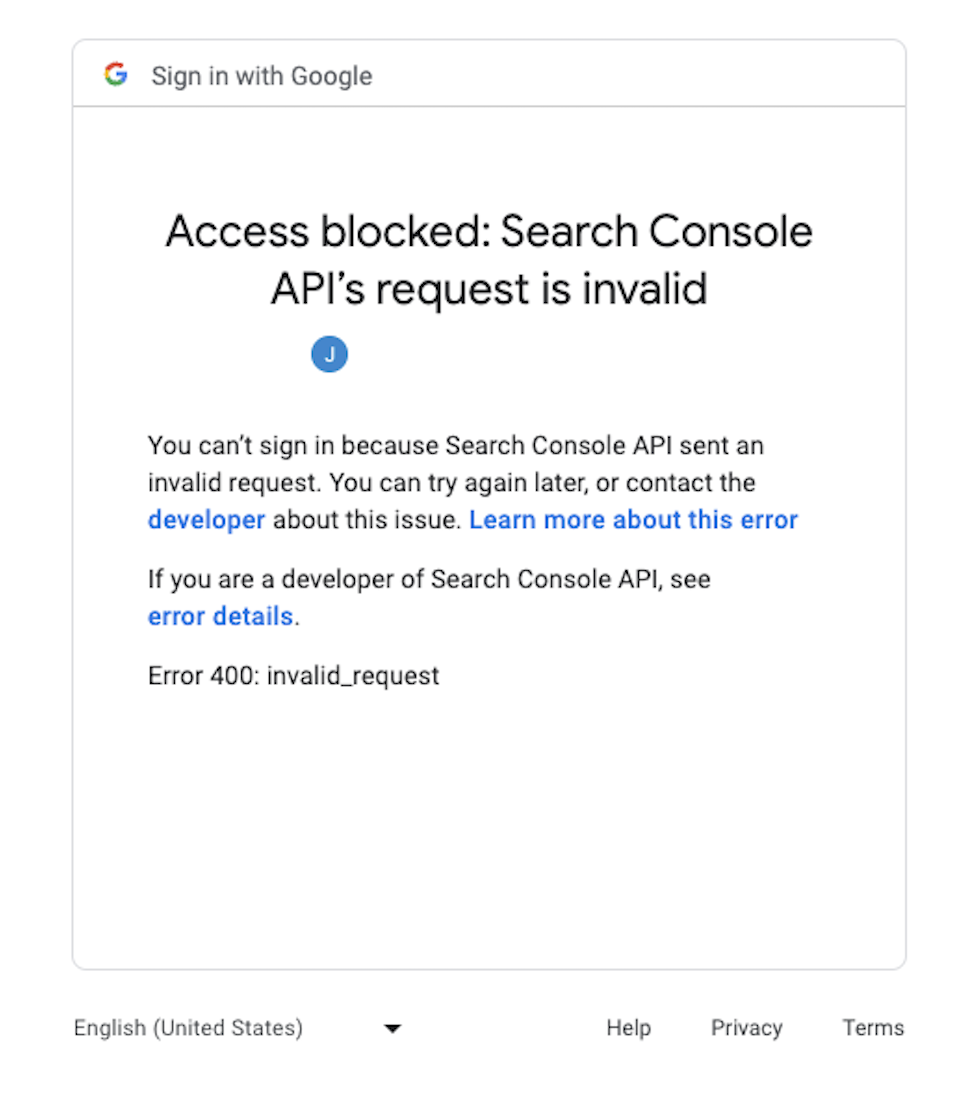This screenshot has width=972, height=1096.
Task: Open the Terms page
Action: [873, 1028]
